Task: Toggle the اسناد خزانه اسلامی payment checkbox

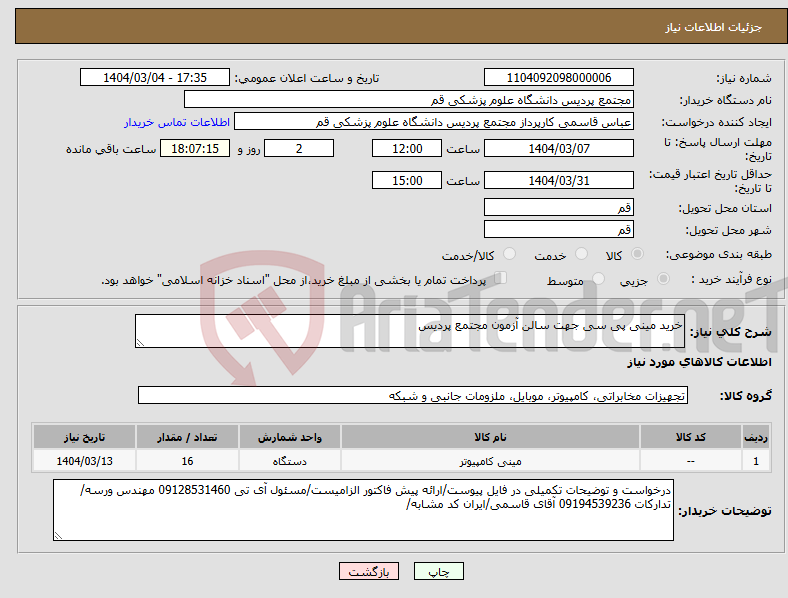Action: pyautogui.click(x=501, y=278)
